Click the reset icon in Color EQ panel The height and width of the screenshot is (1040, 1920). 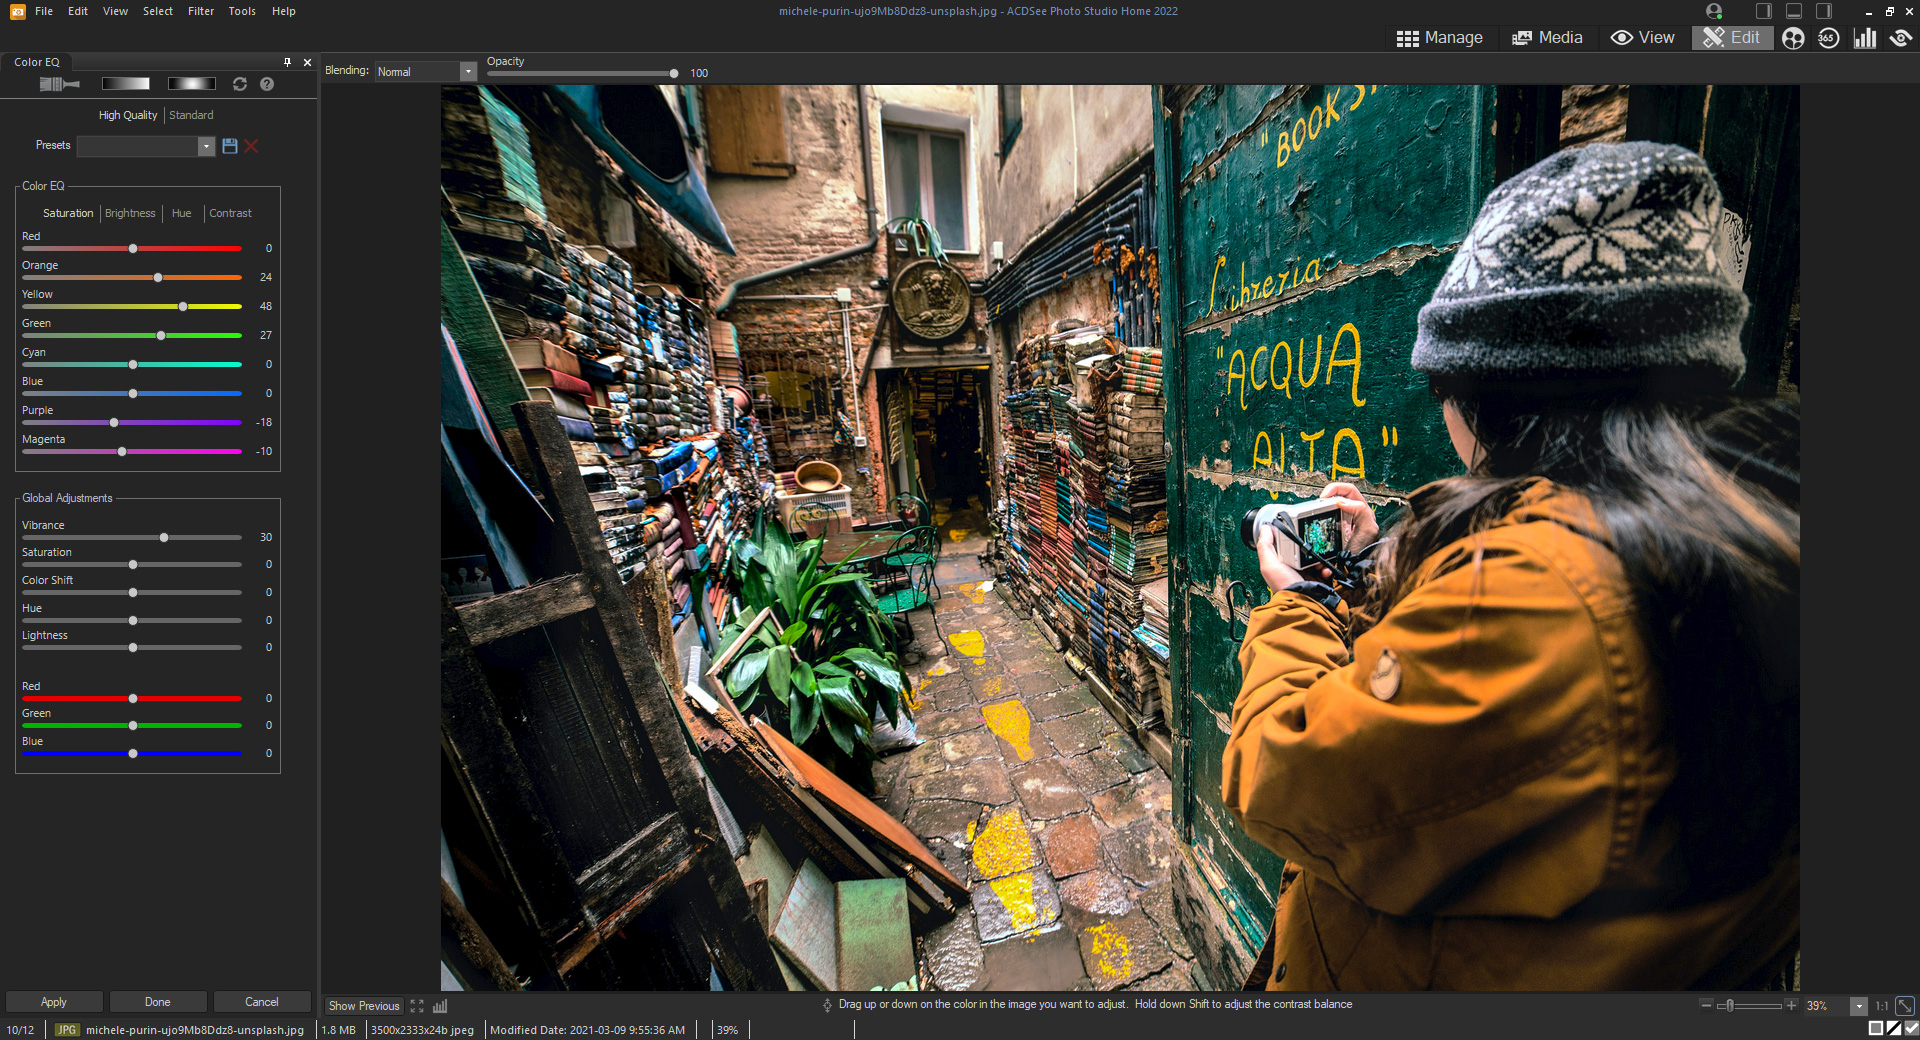coord(240,84)
